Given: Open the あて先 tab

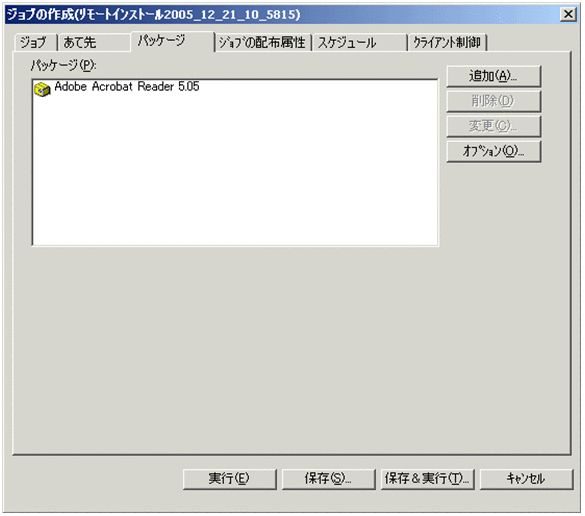Looking at the screenshot, I should coord(94,42).
